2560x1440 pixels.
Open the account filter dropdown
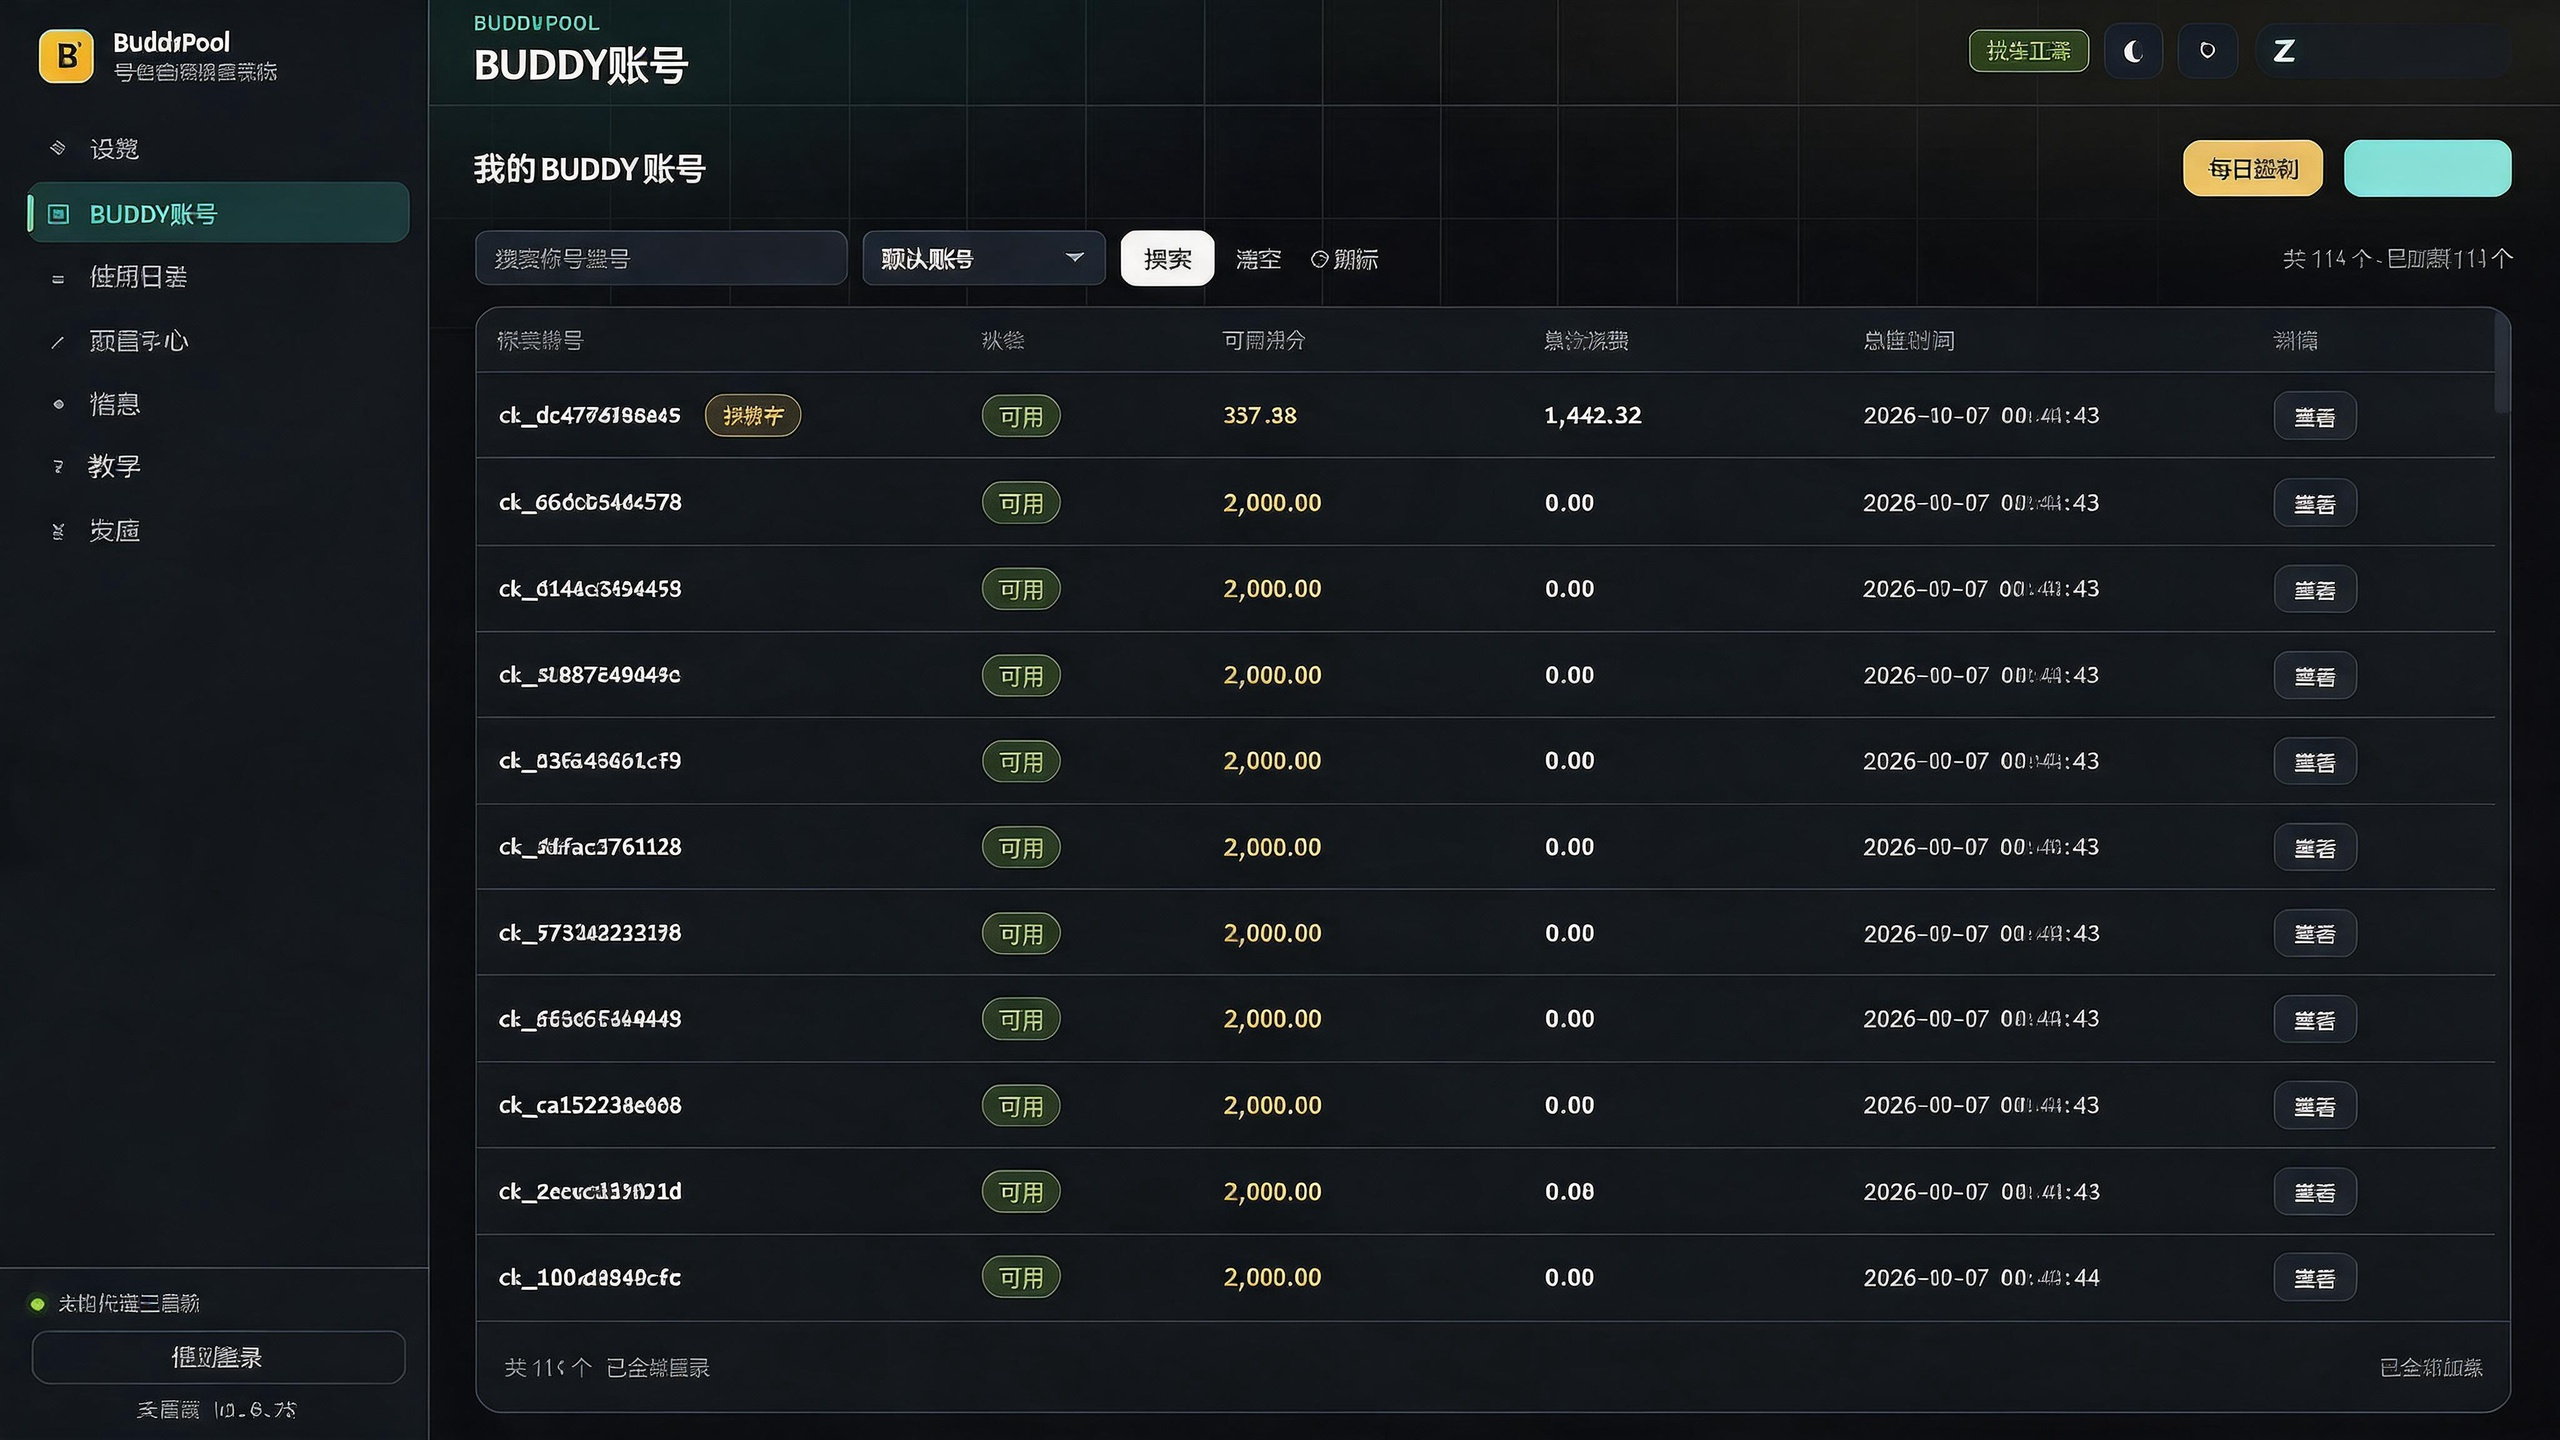pos(983,259)
